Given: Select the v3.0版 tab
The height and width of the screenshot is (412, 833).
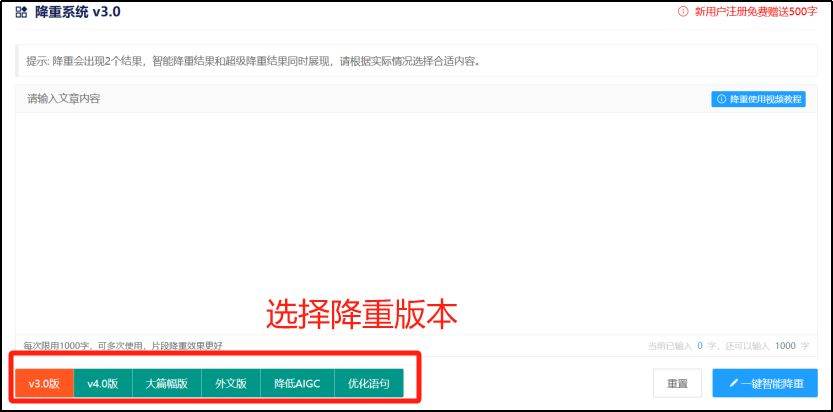Looking at the screenshot, I should point(44,383).
